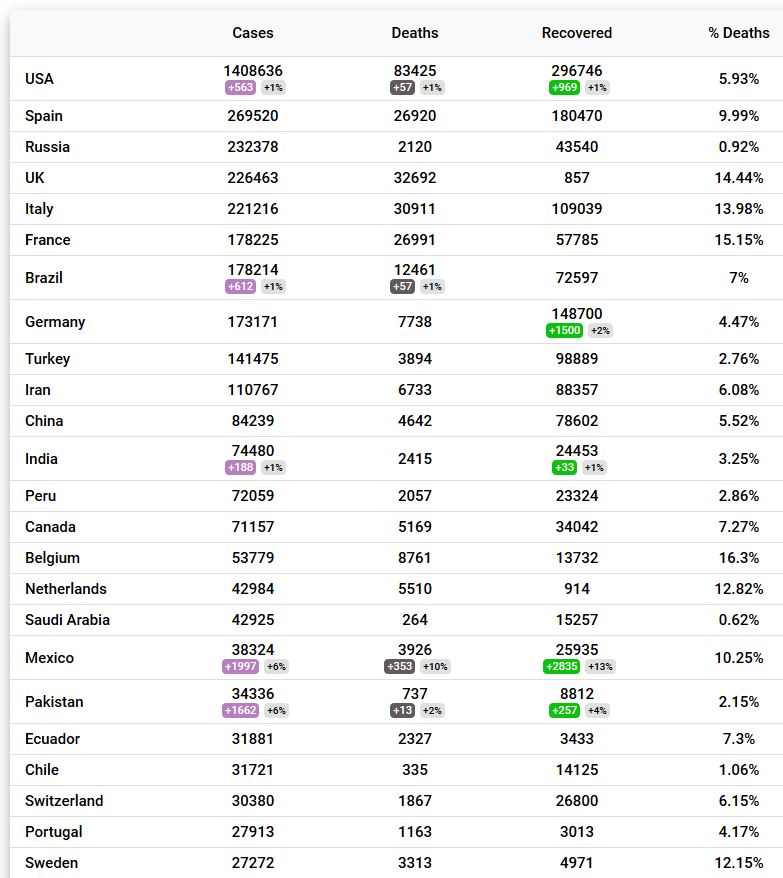
Task: Click the Sweden country row
Action: (x=396, y=863)
